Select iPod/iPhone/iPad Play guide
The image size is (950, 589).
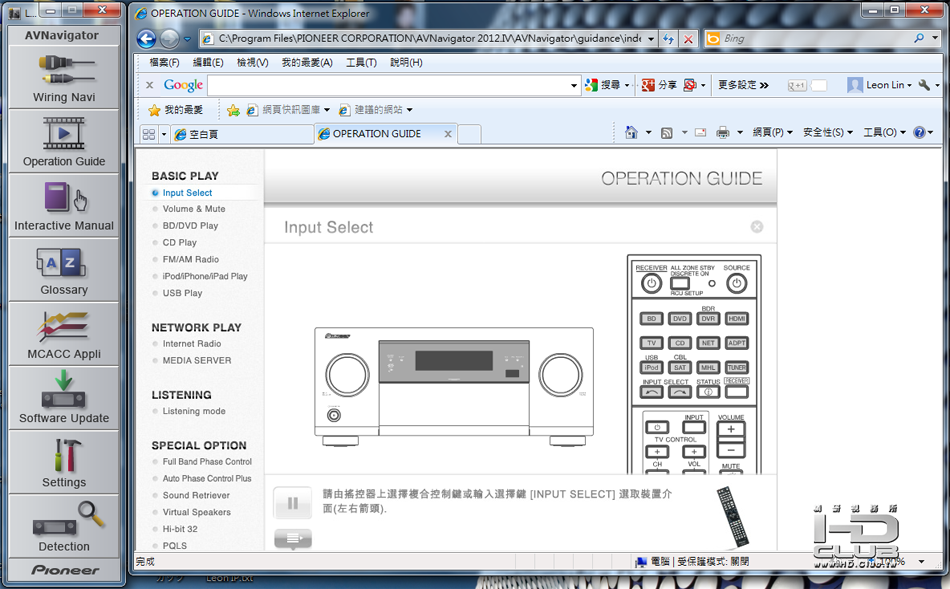205,276
